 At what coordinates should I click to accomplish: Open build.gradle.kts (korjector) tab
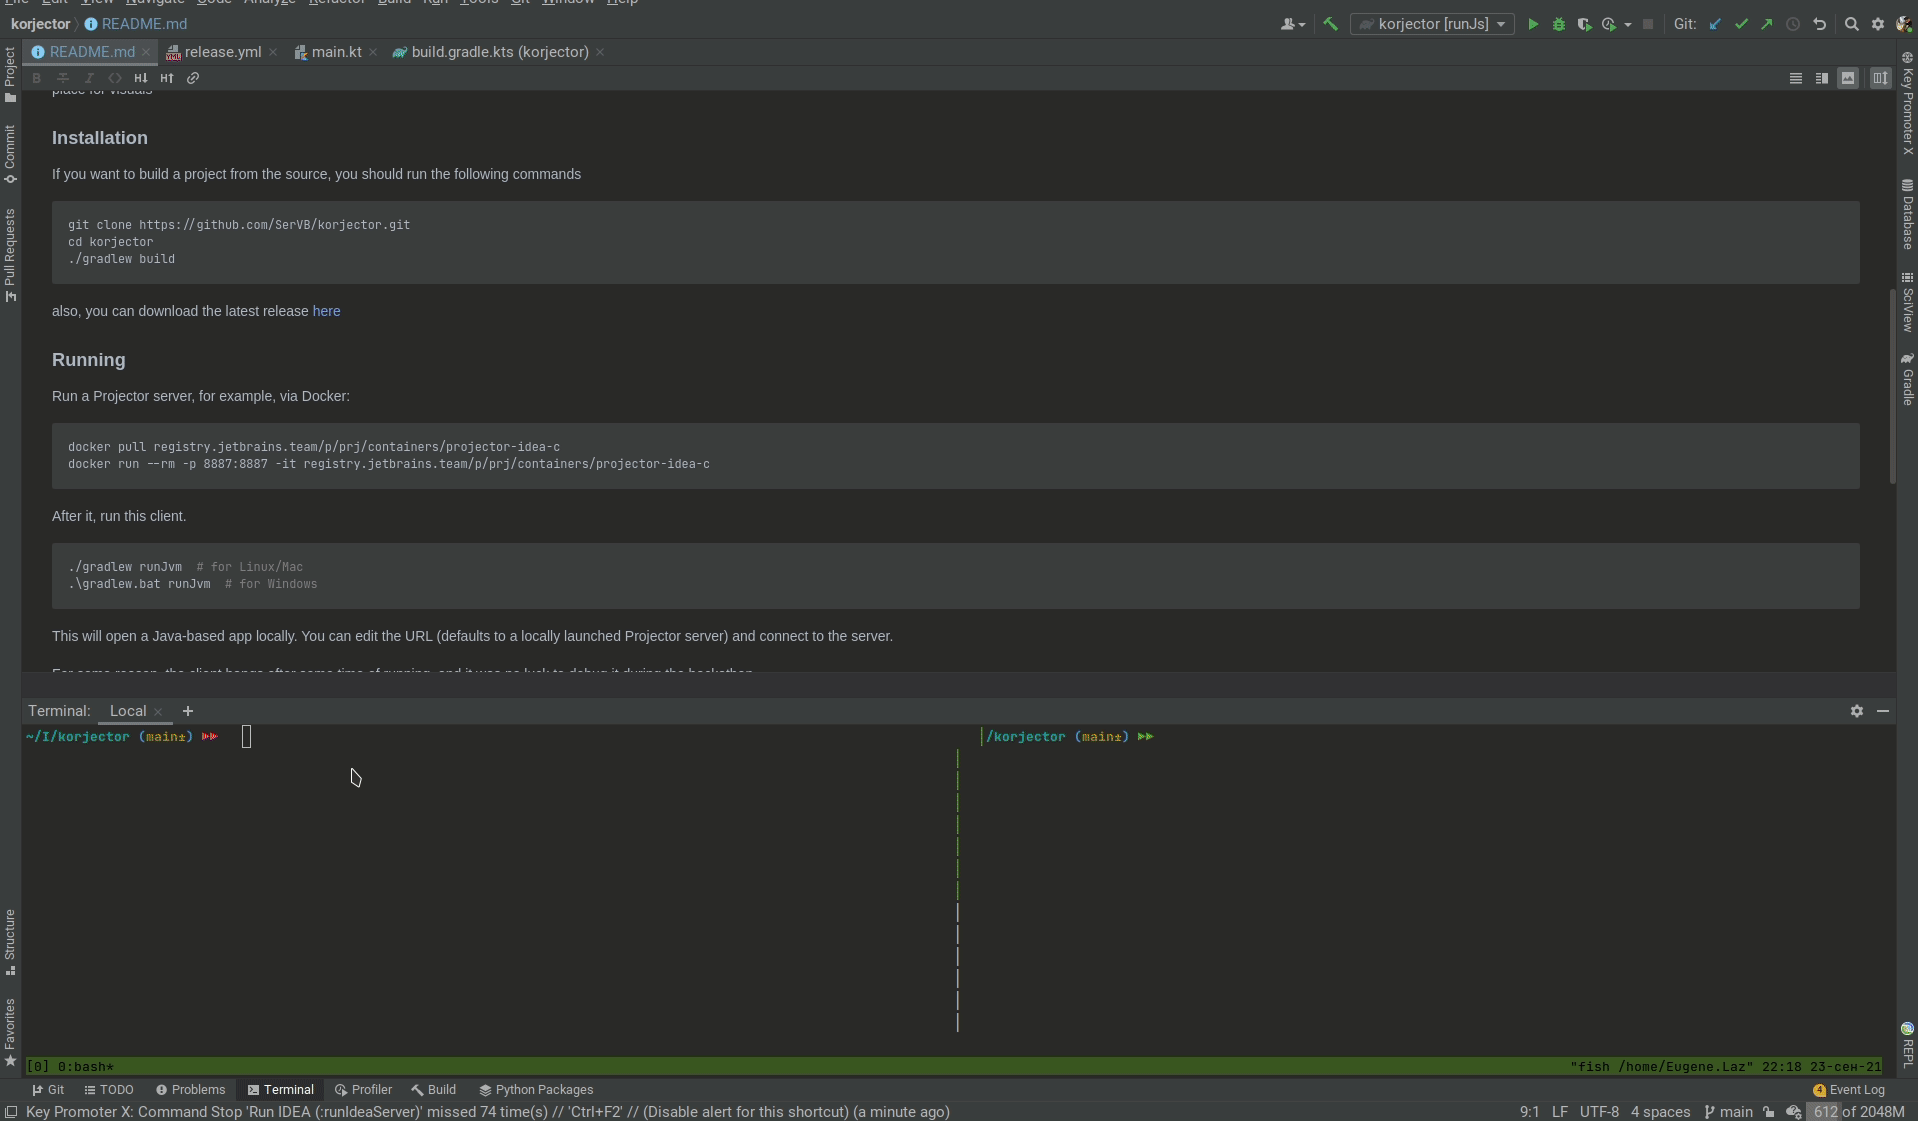pos(500,52)
